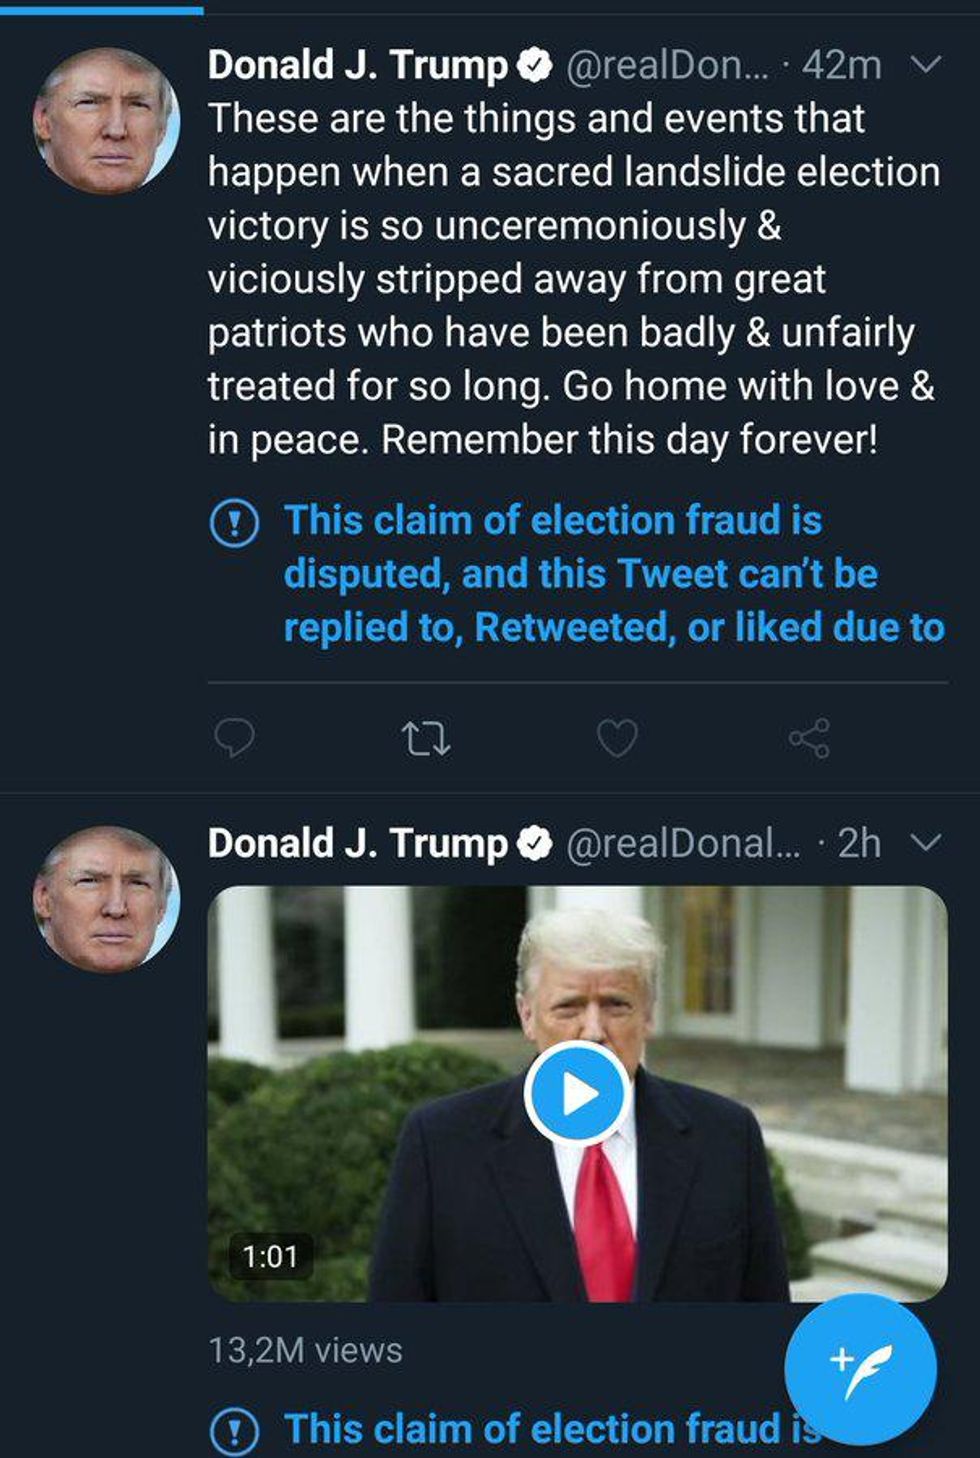
Task: Open the Donald J. Trump name on the 42m tweet
Action: click(358, 66)
